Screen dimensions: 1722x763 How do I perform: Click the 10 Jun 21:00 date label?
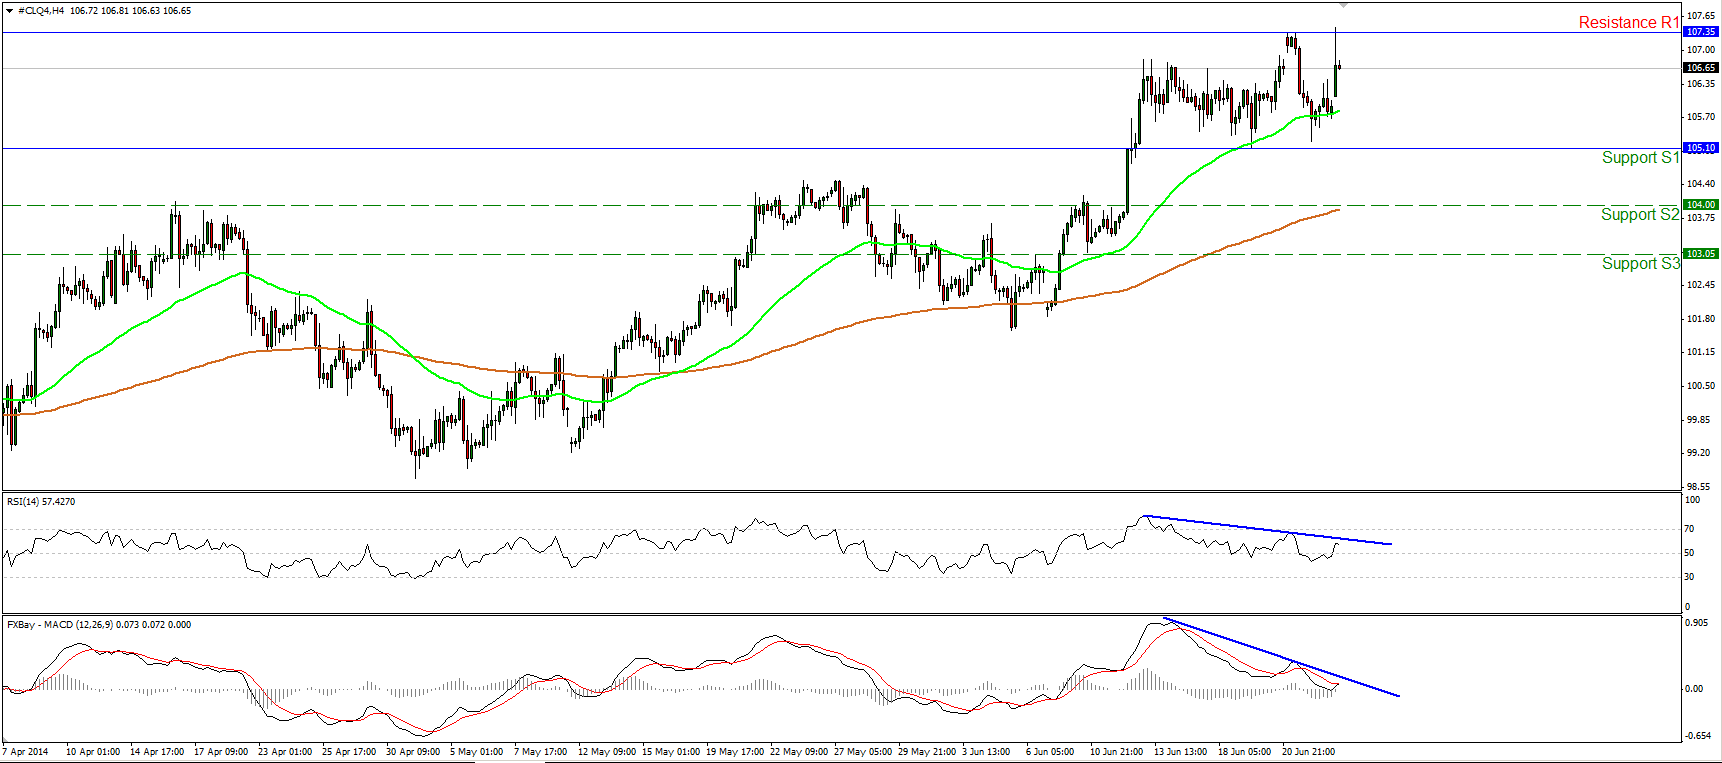(1117, 751)
